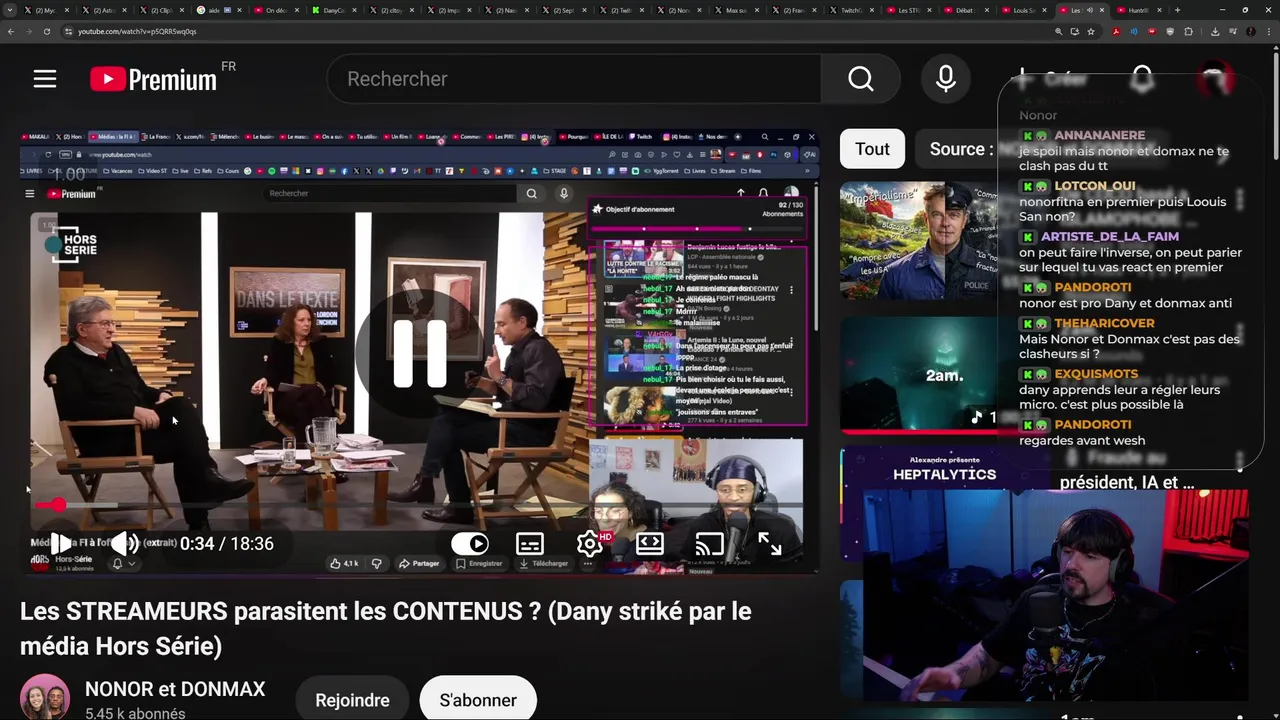Mute the video with the speaker icon

click(x=125, y=544)
